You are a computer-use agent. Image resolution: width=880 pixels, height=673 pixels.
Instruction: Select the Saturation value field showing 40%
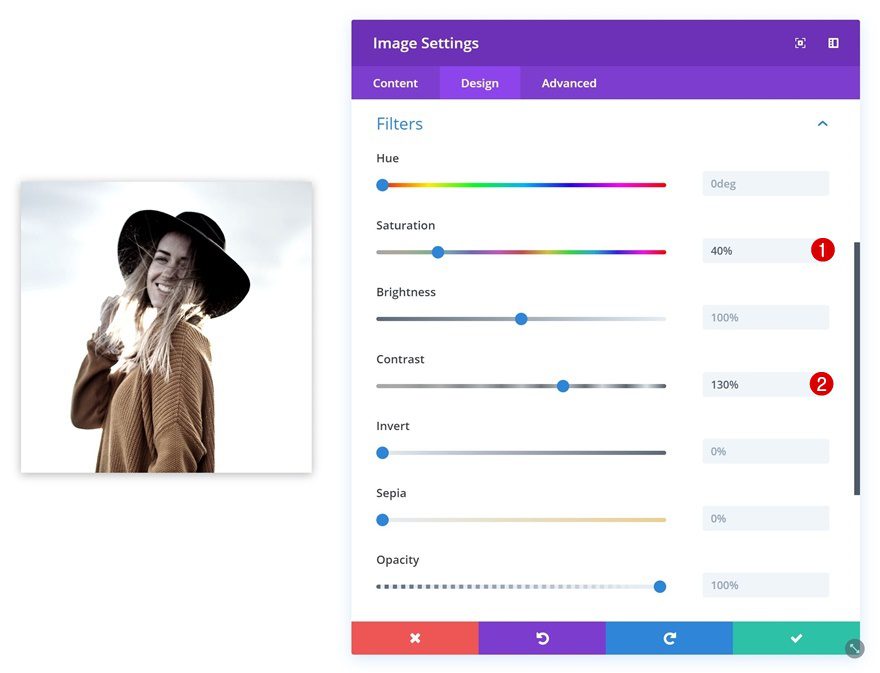(765, 250)
